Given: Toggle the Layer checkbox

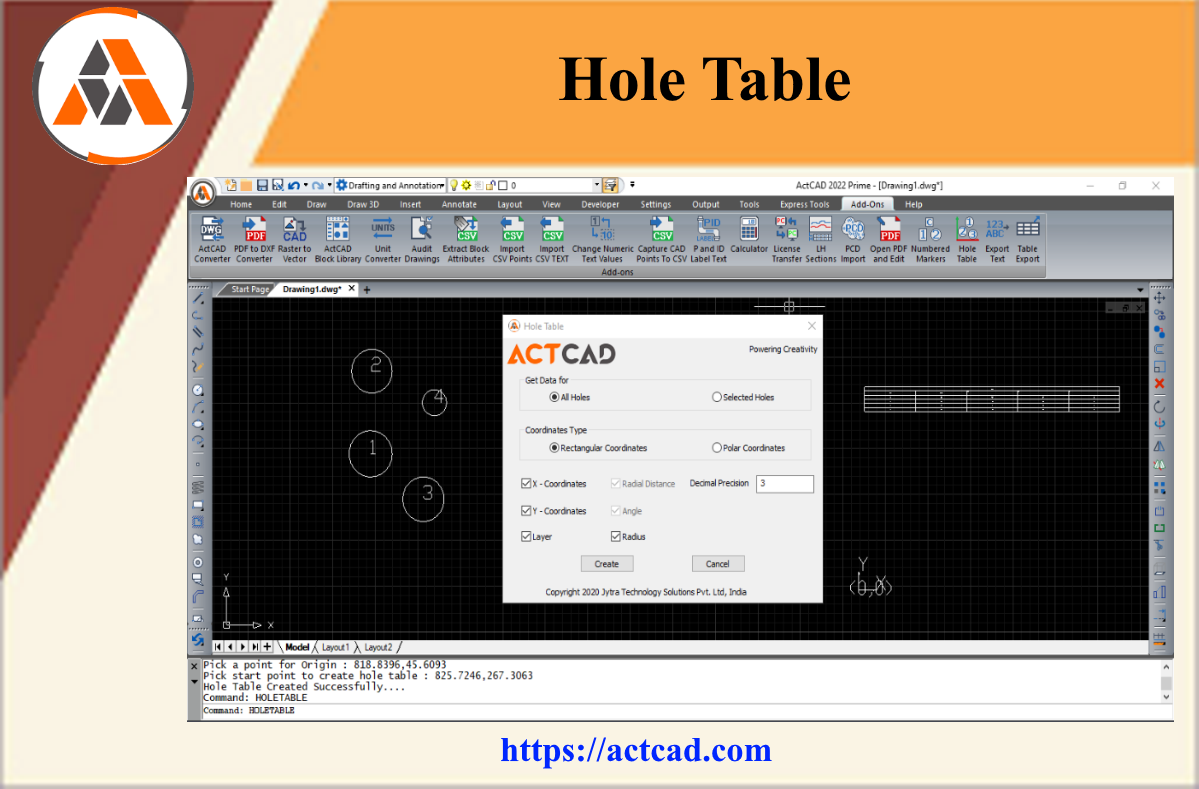Looking at the screenshot, I should (526, 536).
